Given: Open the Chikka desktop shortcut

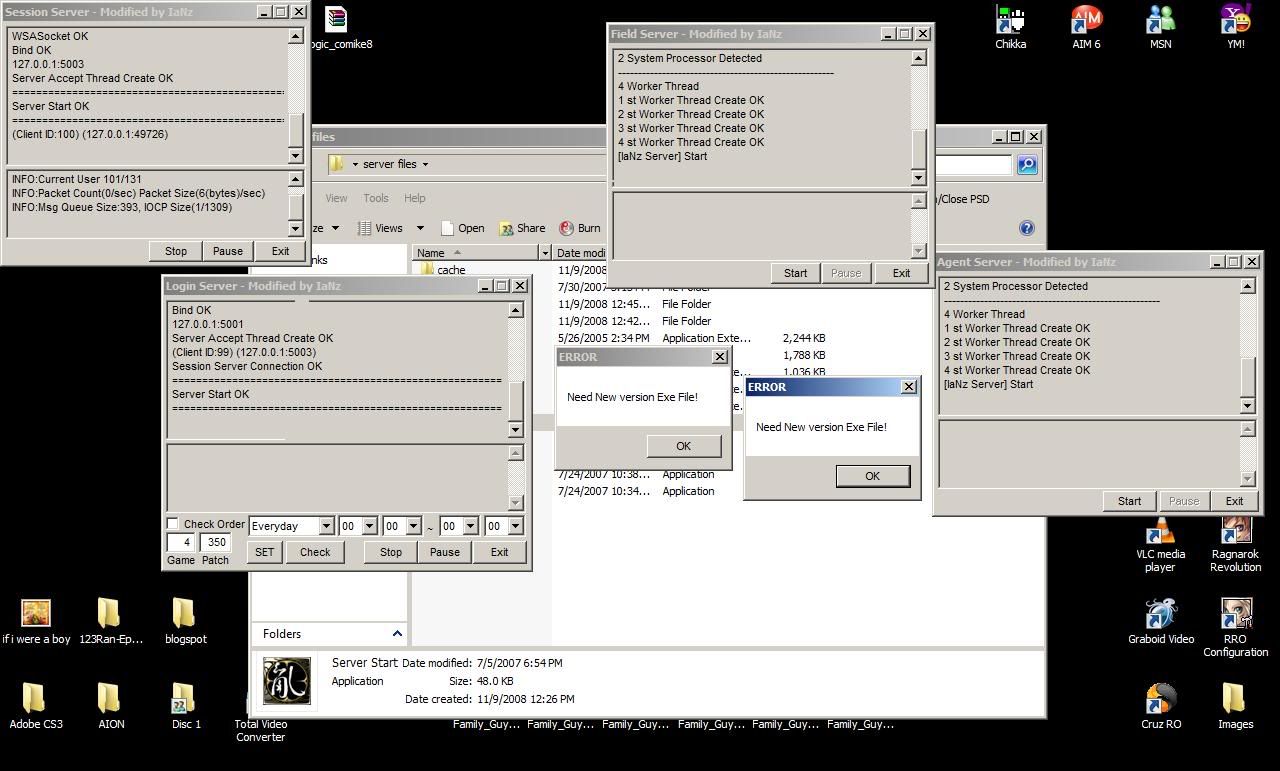Looking at the screenshot, I should pos(1010,21).
